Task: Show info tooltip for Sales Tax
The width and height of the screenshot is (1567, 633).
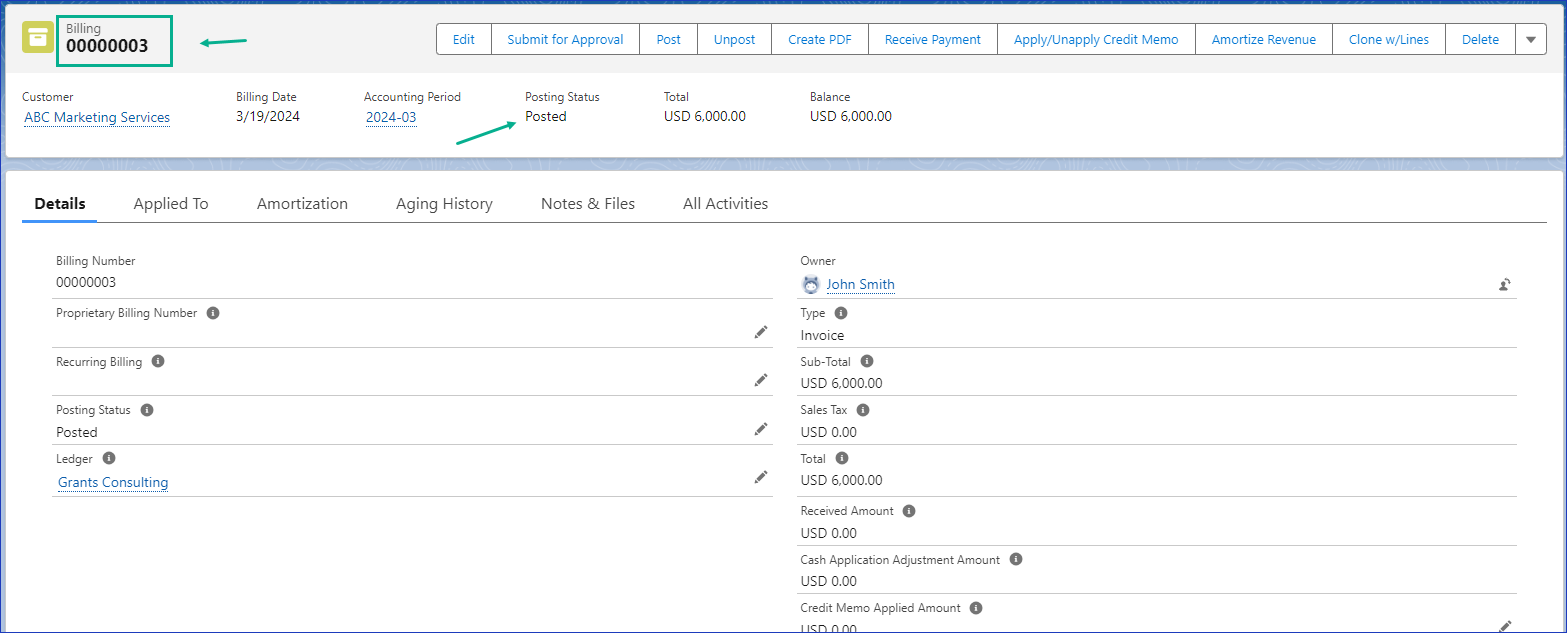Action: point(863,410)
